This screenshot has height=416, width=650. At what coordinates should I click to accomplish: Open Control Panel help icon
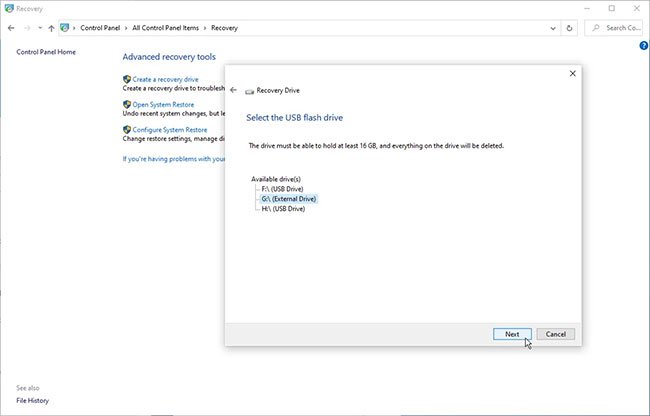[x=644, y=46]
